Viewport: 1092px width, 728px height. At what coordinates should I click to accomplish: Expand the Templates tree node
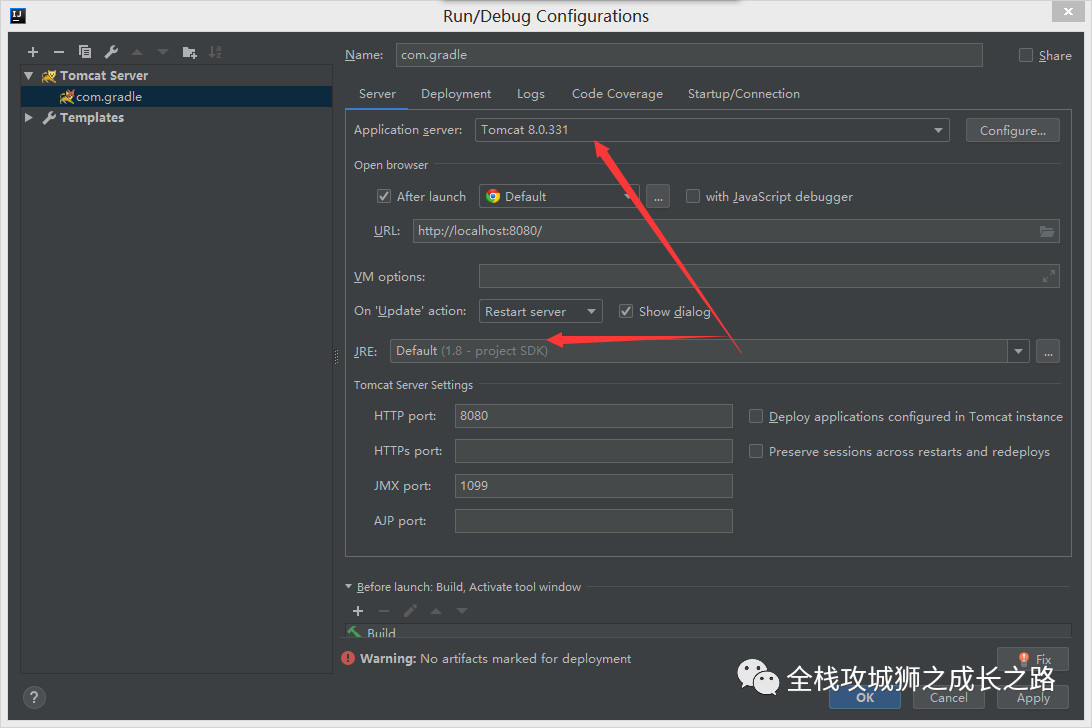tap(29, 118)
